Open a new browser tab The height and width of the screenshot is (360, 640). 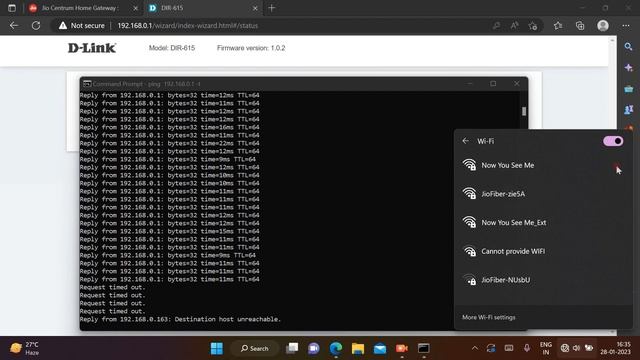272,8
